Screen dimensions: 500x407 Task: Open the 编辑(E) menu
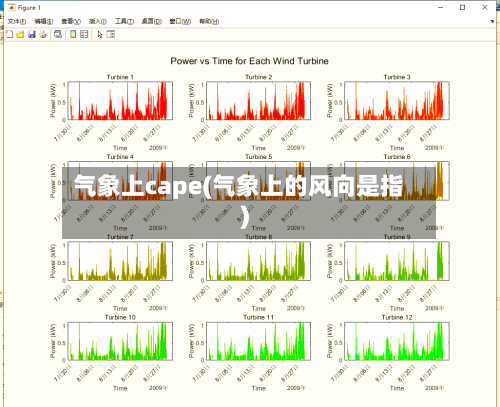(x=44, y=21)
